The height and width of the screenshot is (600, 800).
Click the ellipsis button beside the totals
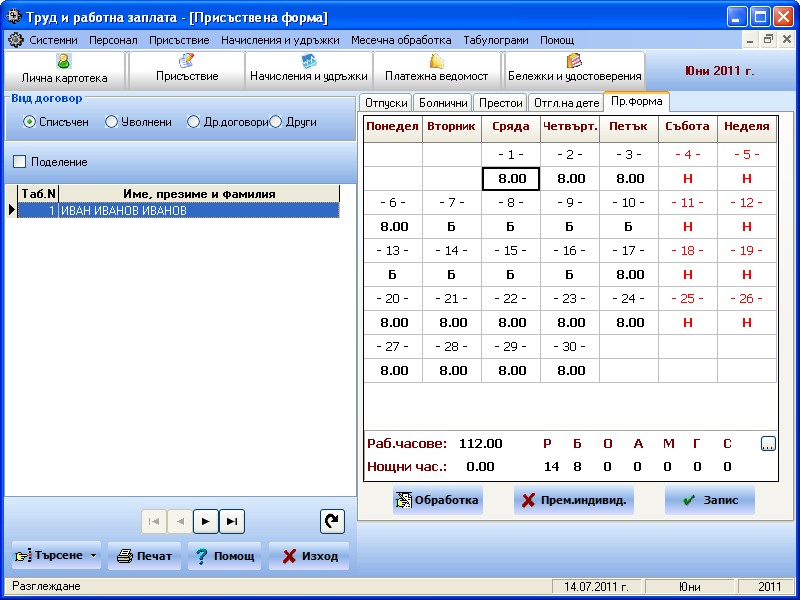click(768, 444)
